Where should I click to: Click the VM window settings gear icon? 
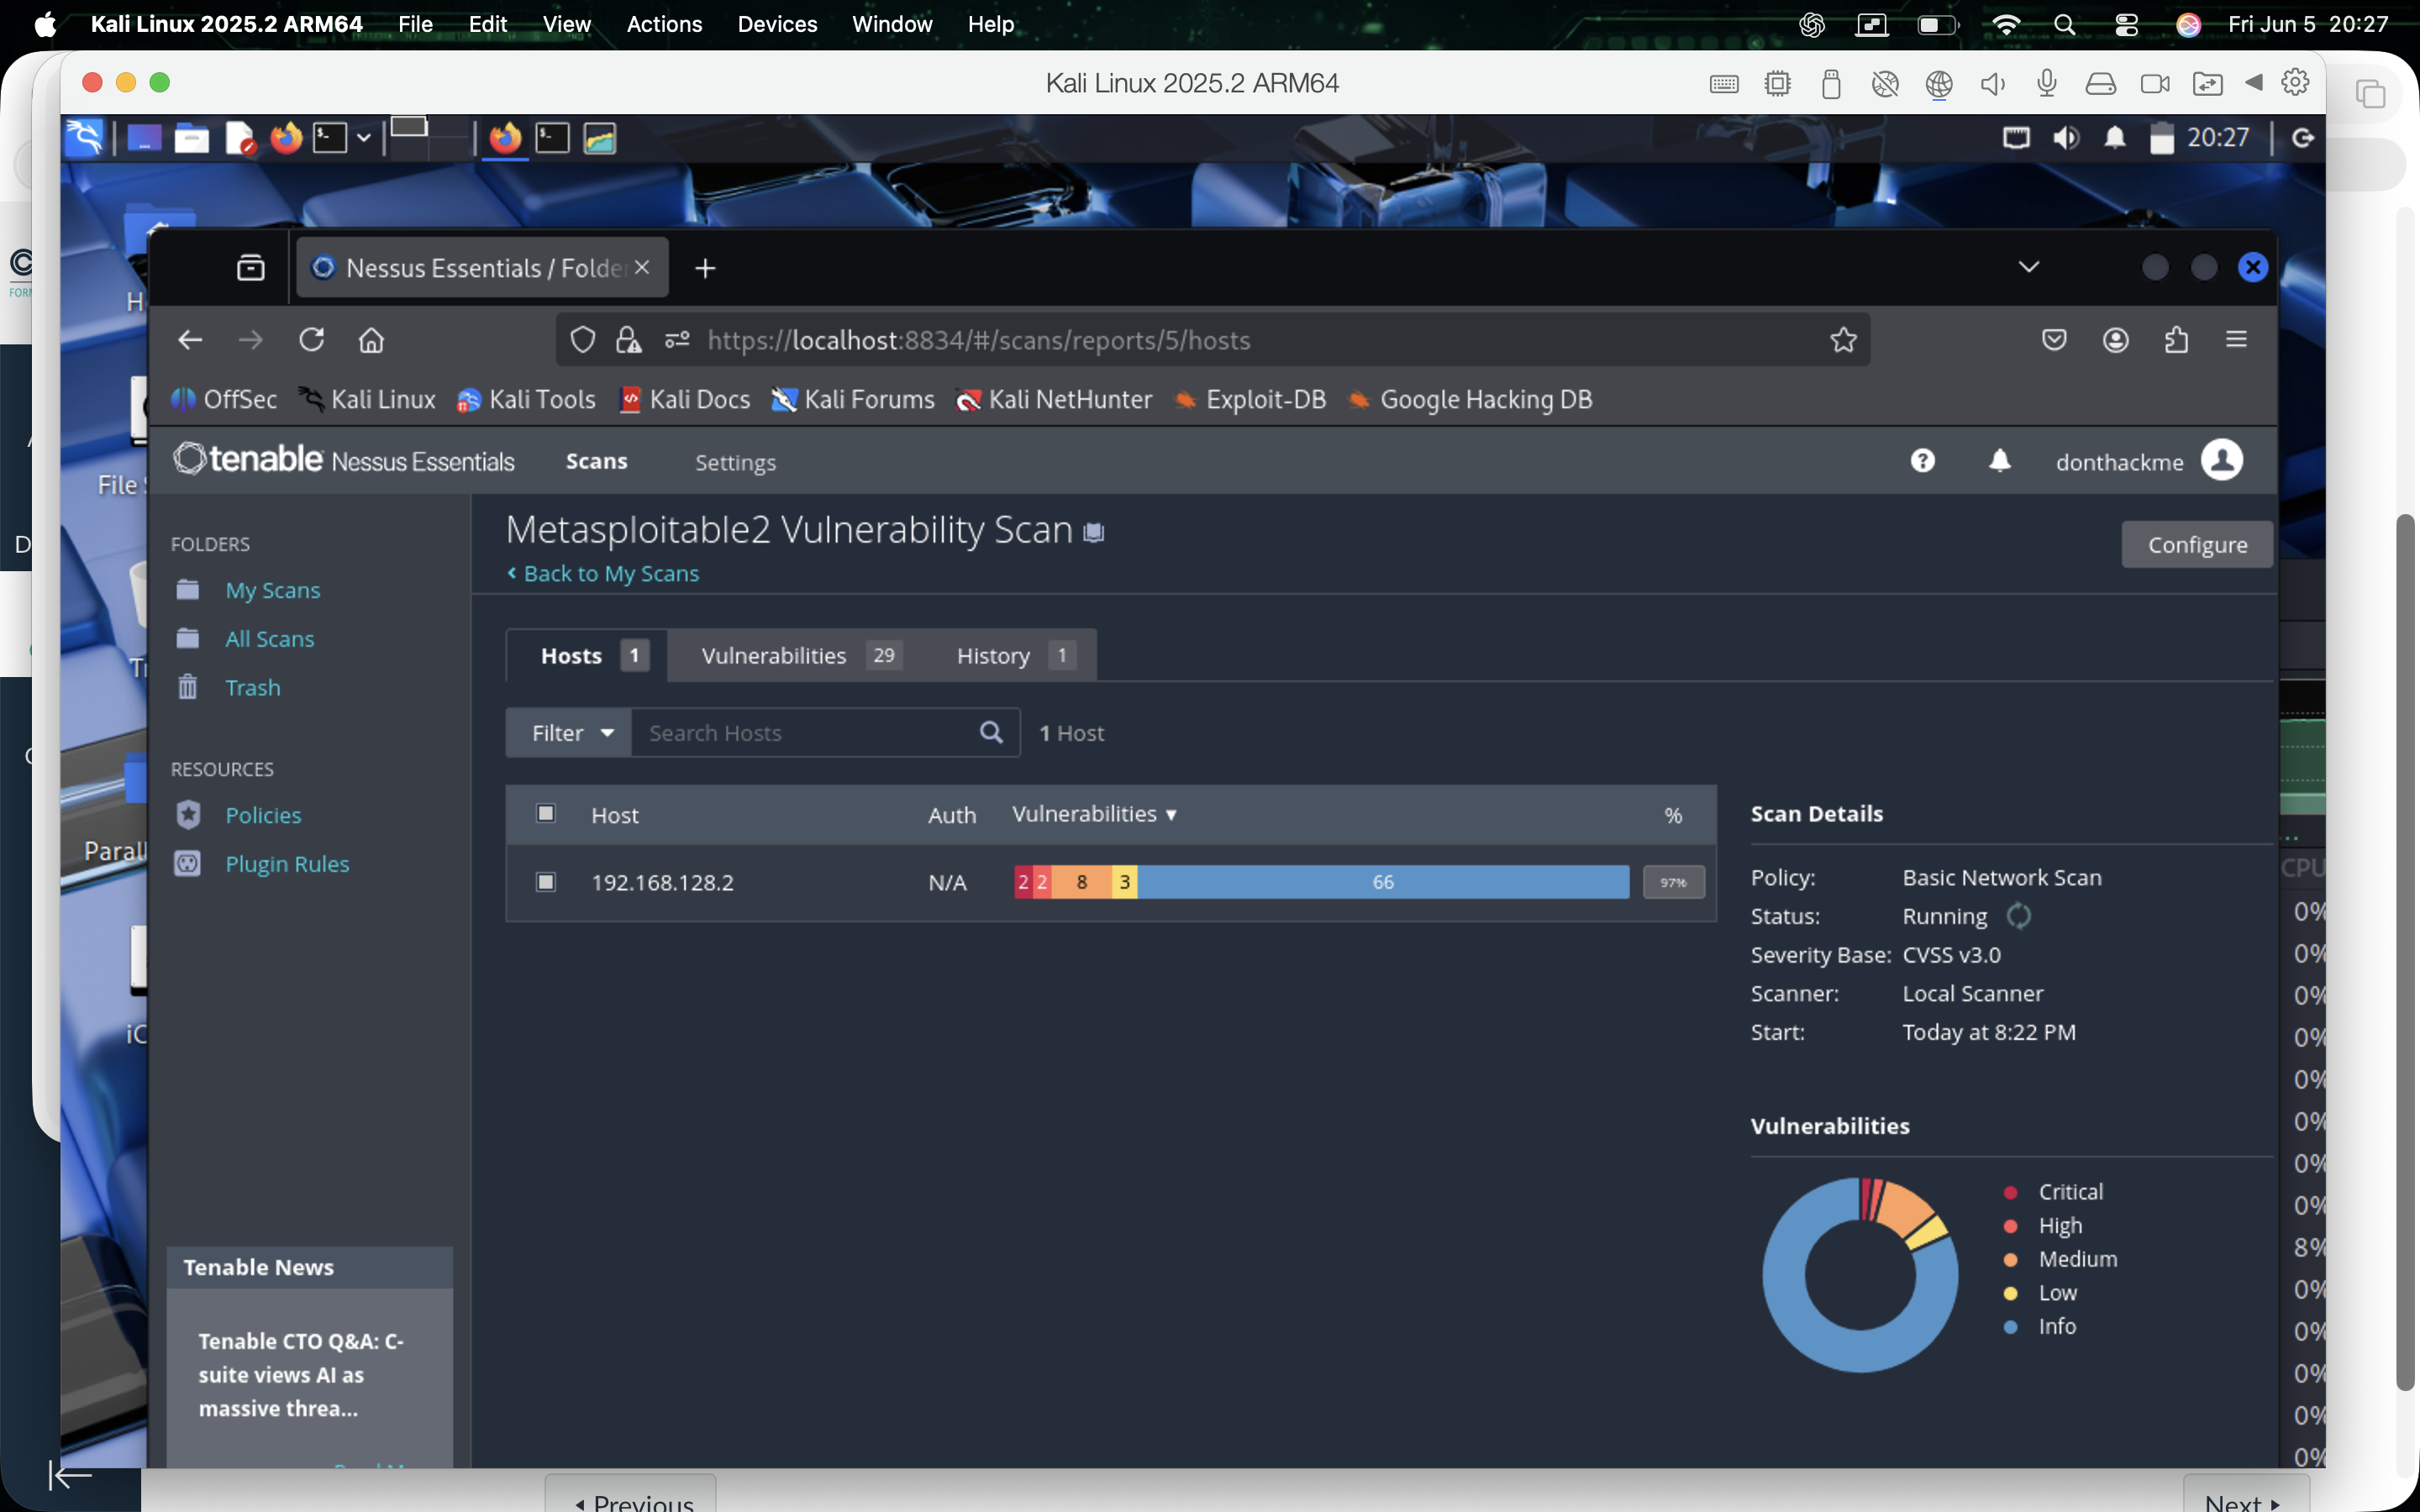coord(2295,83)
